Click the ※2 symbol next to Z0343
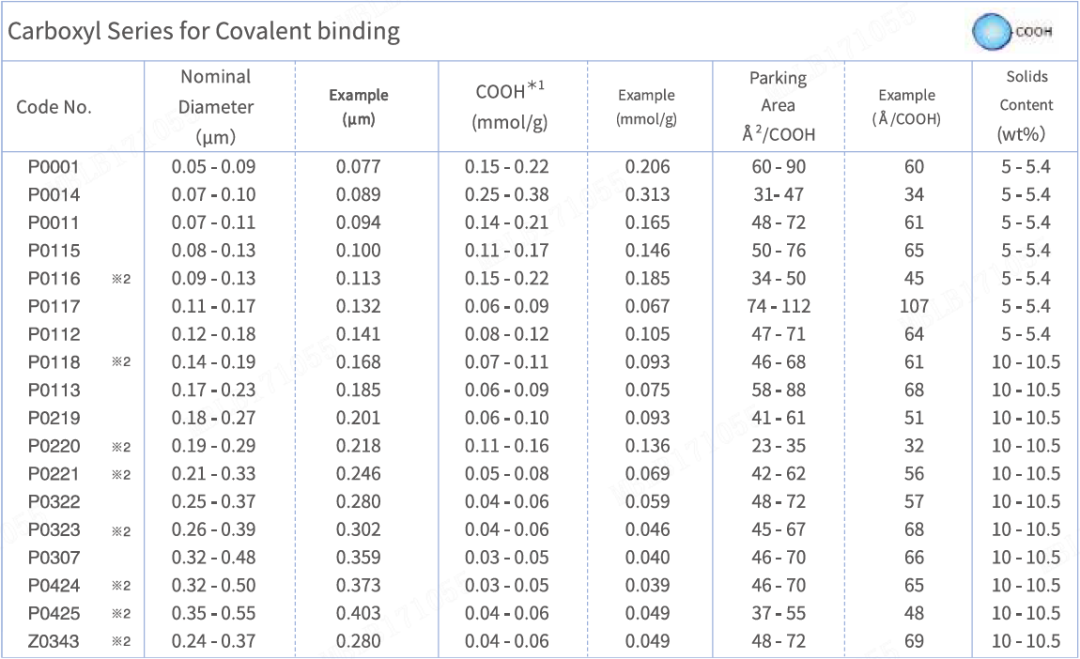The image size is (1080, 659). (121, 642)
